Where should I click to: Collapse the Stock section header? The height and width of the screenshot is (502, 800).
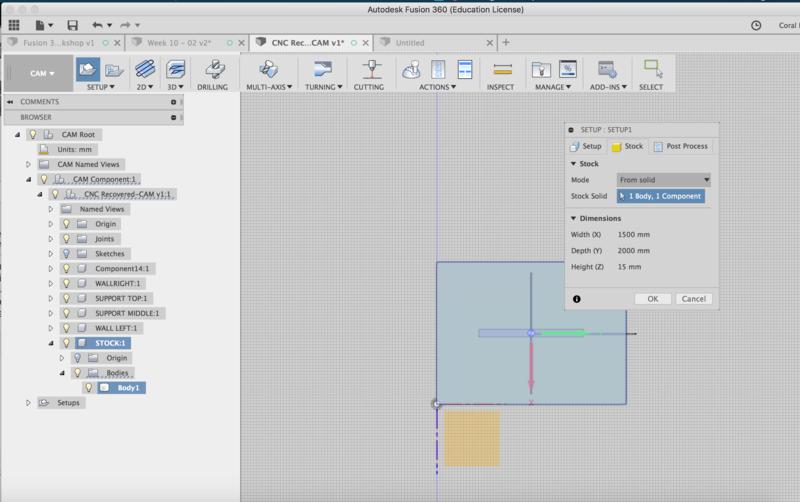tap(573, 164)
